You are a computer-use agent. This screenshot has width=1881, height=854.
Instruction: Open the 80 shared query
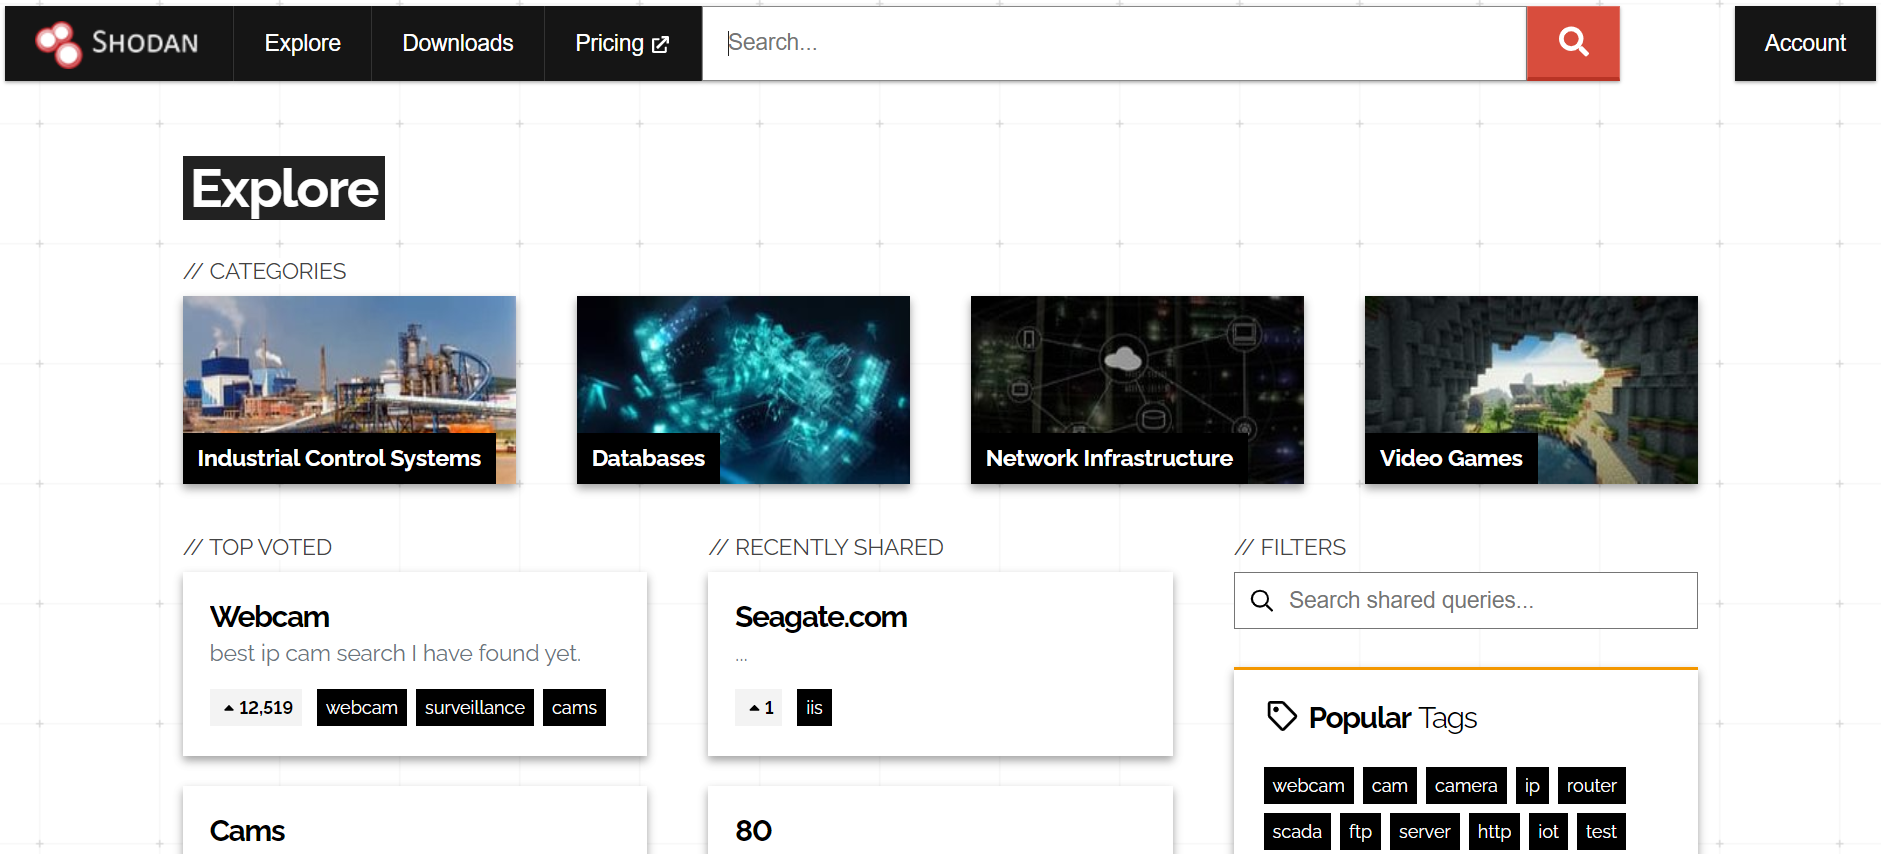753,831
